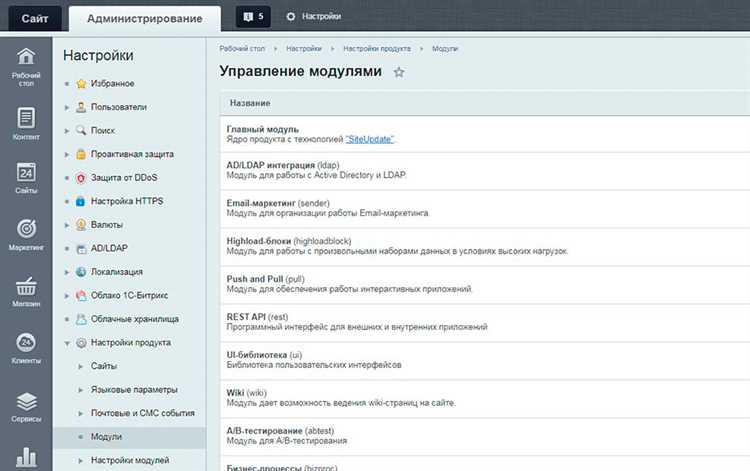Go to Рабочий стол breadcrumb
Screen dimensions: 750x471
[242, 49]
